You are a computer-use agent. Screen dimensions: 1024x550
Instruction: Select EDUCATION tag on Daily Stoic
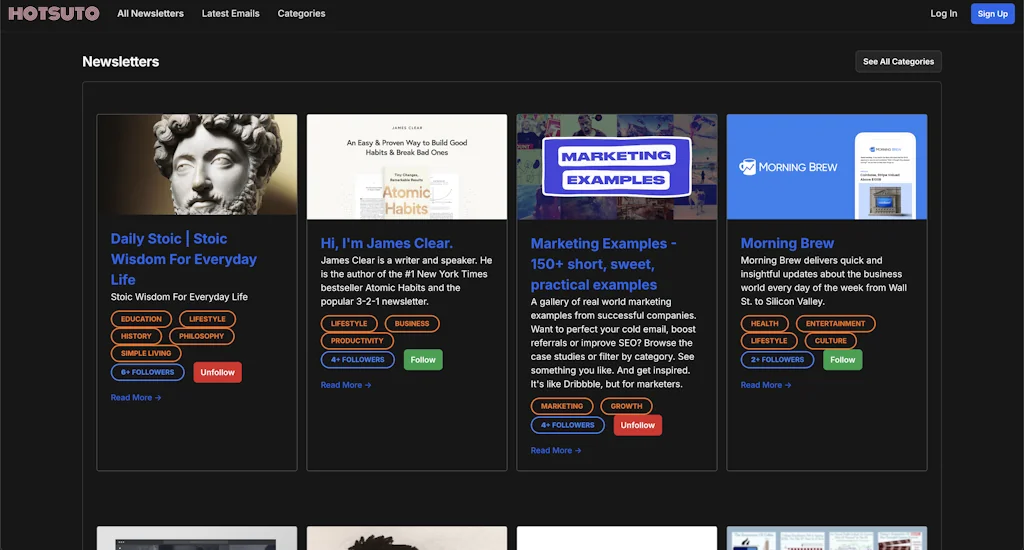coord(141,319)
